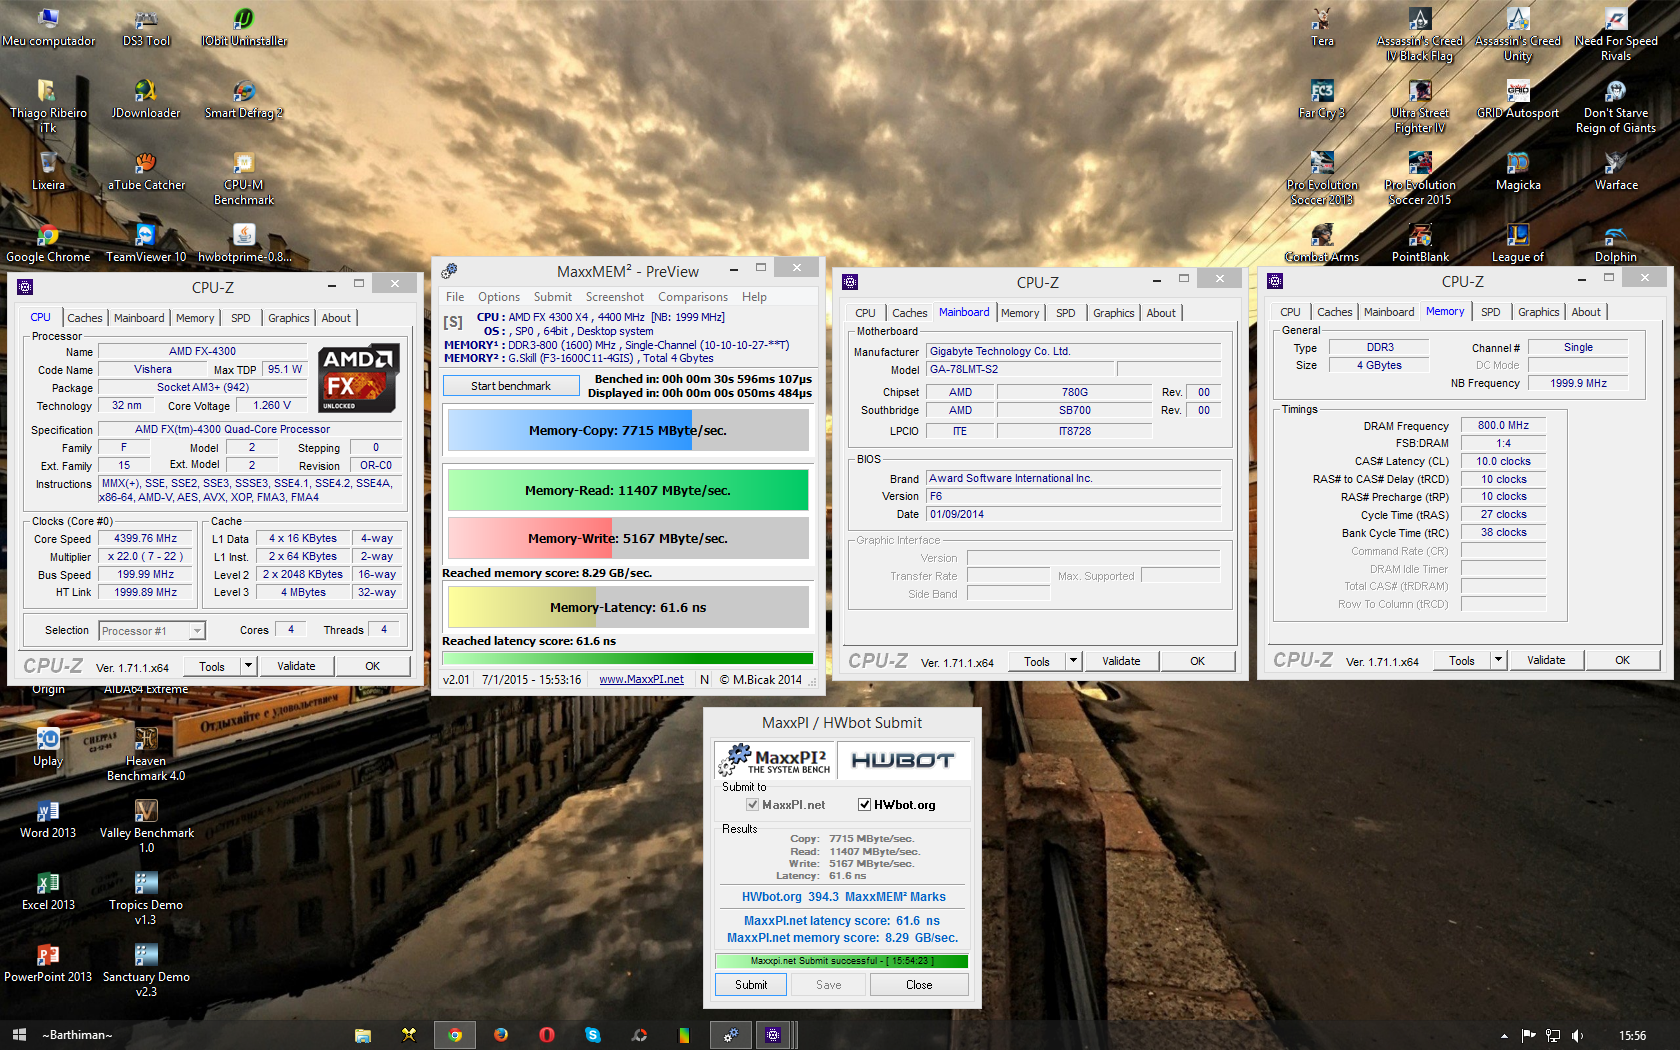This screenshot has width=1680, height=1050.
Task: Click the taskbar clock showing 15:56
Action: (x=1632, y=1036)
